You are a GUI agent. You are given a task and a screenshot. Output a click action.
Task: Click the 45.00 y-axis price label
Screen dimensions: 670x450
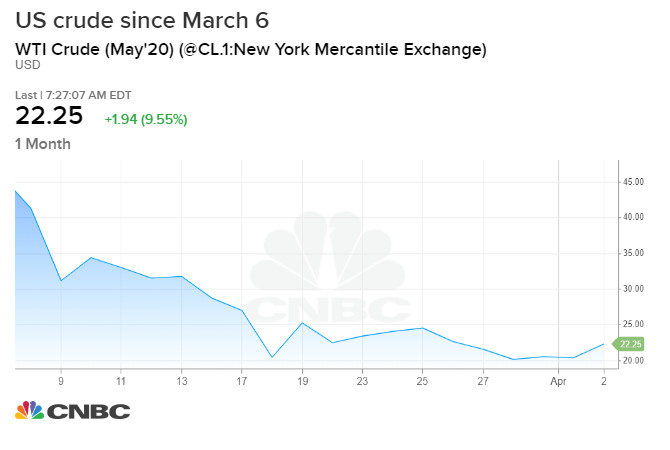coord(632,182)
